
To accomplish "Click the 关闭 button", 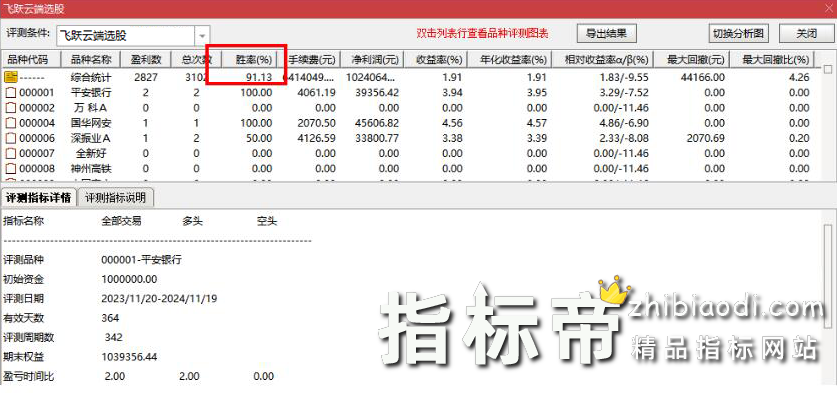I will pyautogui.click(x=806, y=33).
